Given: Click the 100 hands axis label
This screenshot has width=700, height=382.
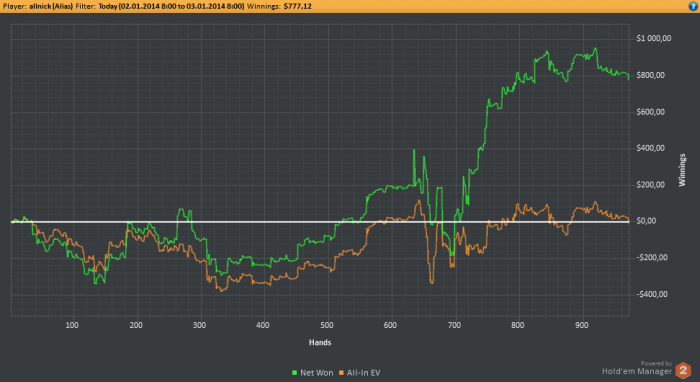Looking at the screenshot, I should point(72,325).
